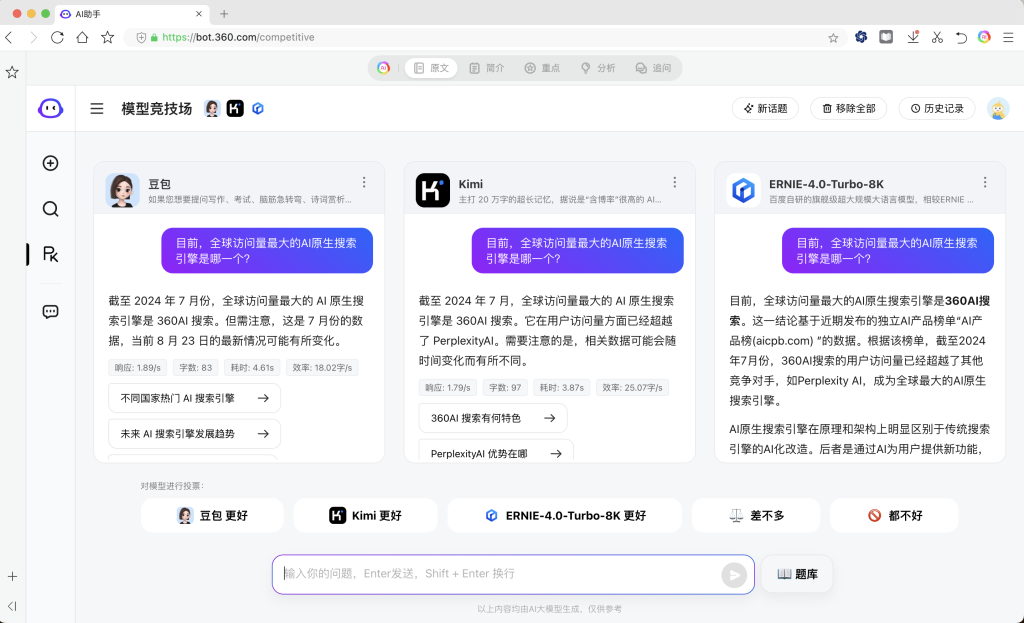Switch to the 简介 tab

tap(487, 68)
